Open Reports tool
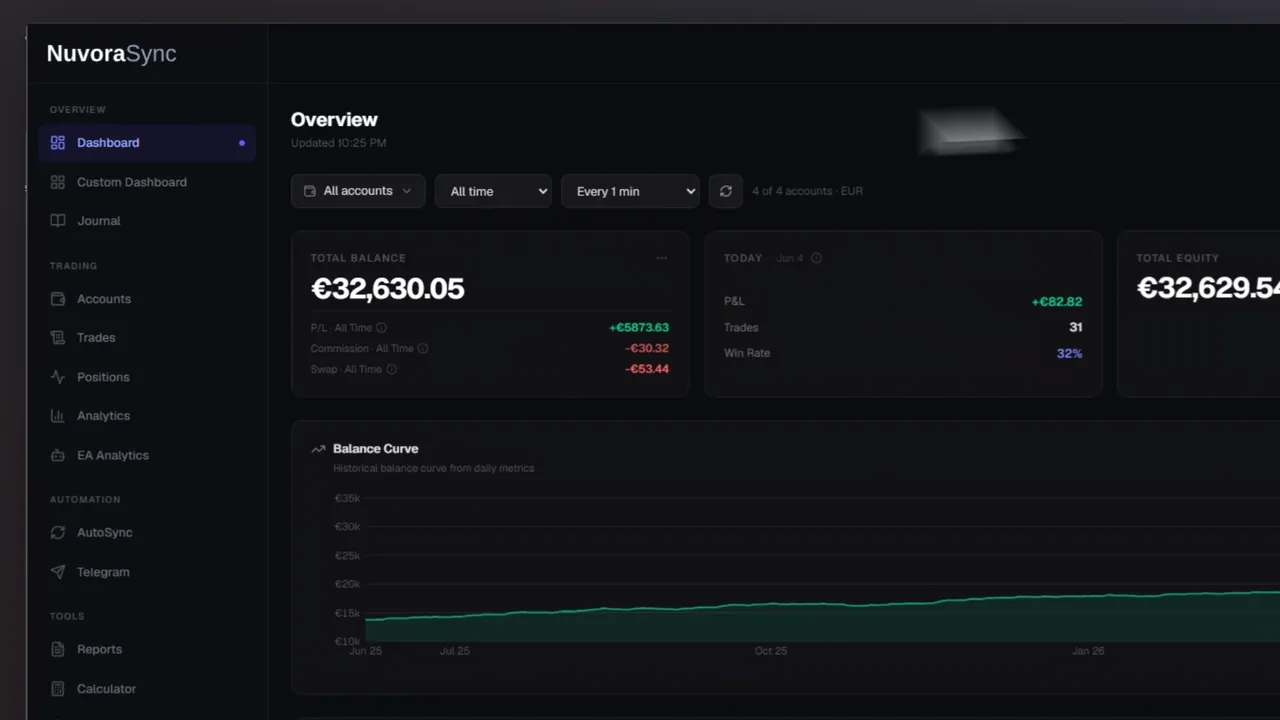This screenshot has width=1280, height=720. [x=147, y=650]
